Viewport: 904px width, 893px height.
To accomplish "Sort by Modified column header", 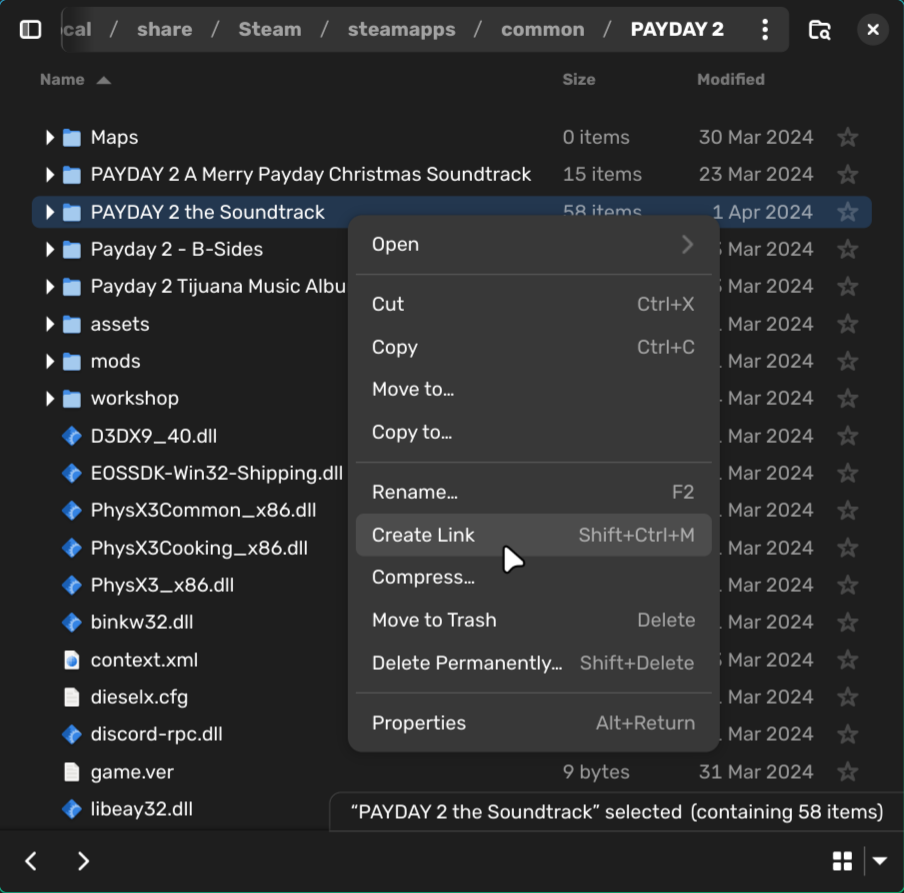I will 730,79.
